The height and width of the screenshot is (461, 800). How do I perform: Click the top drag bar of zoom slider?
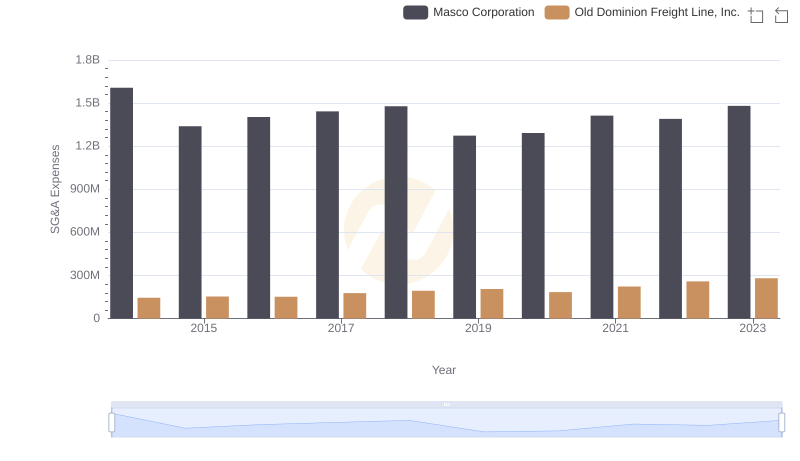[x=446, y=404]
